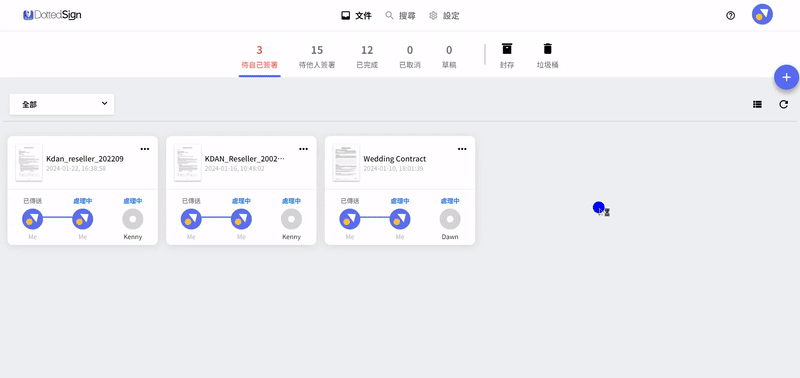Image resolution: width=800 pixels, height=378 pixels.
Task: Open the 設定 settings tab
Action: pos(444,16)
